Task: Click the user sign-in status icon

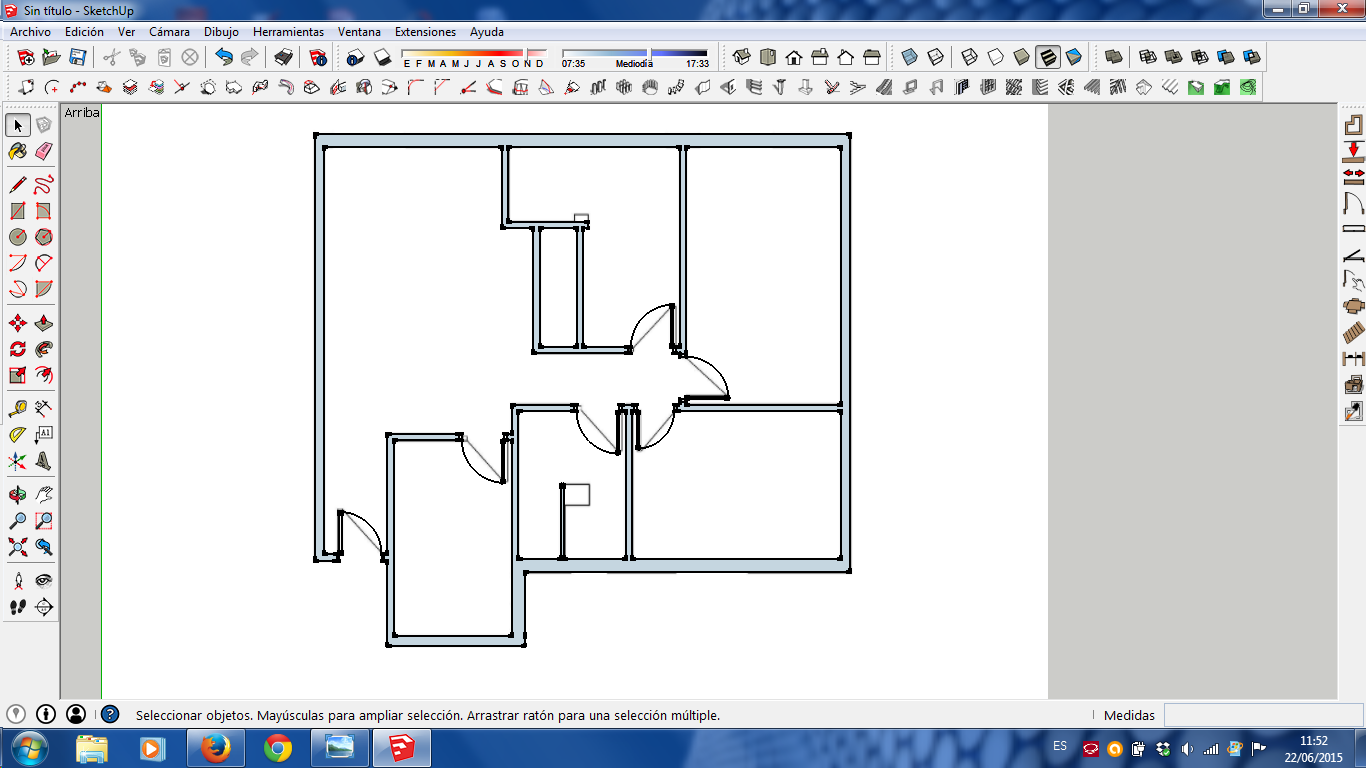Action: (76, 714)
